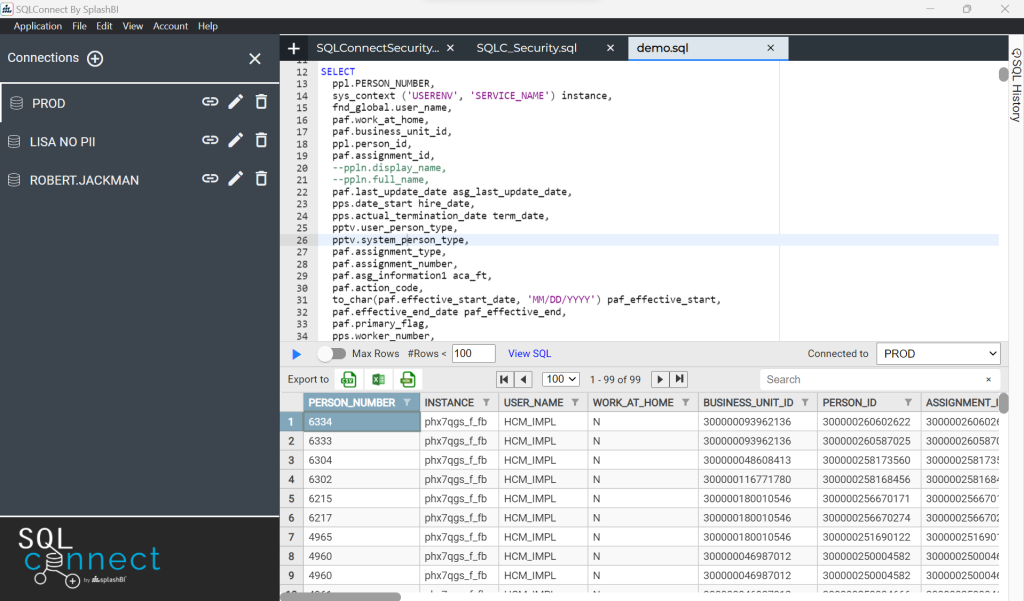Click the link icon for PROD connection

[210, 103]
